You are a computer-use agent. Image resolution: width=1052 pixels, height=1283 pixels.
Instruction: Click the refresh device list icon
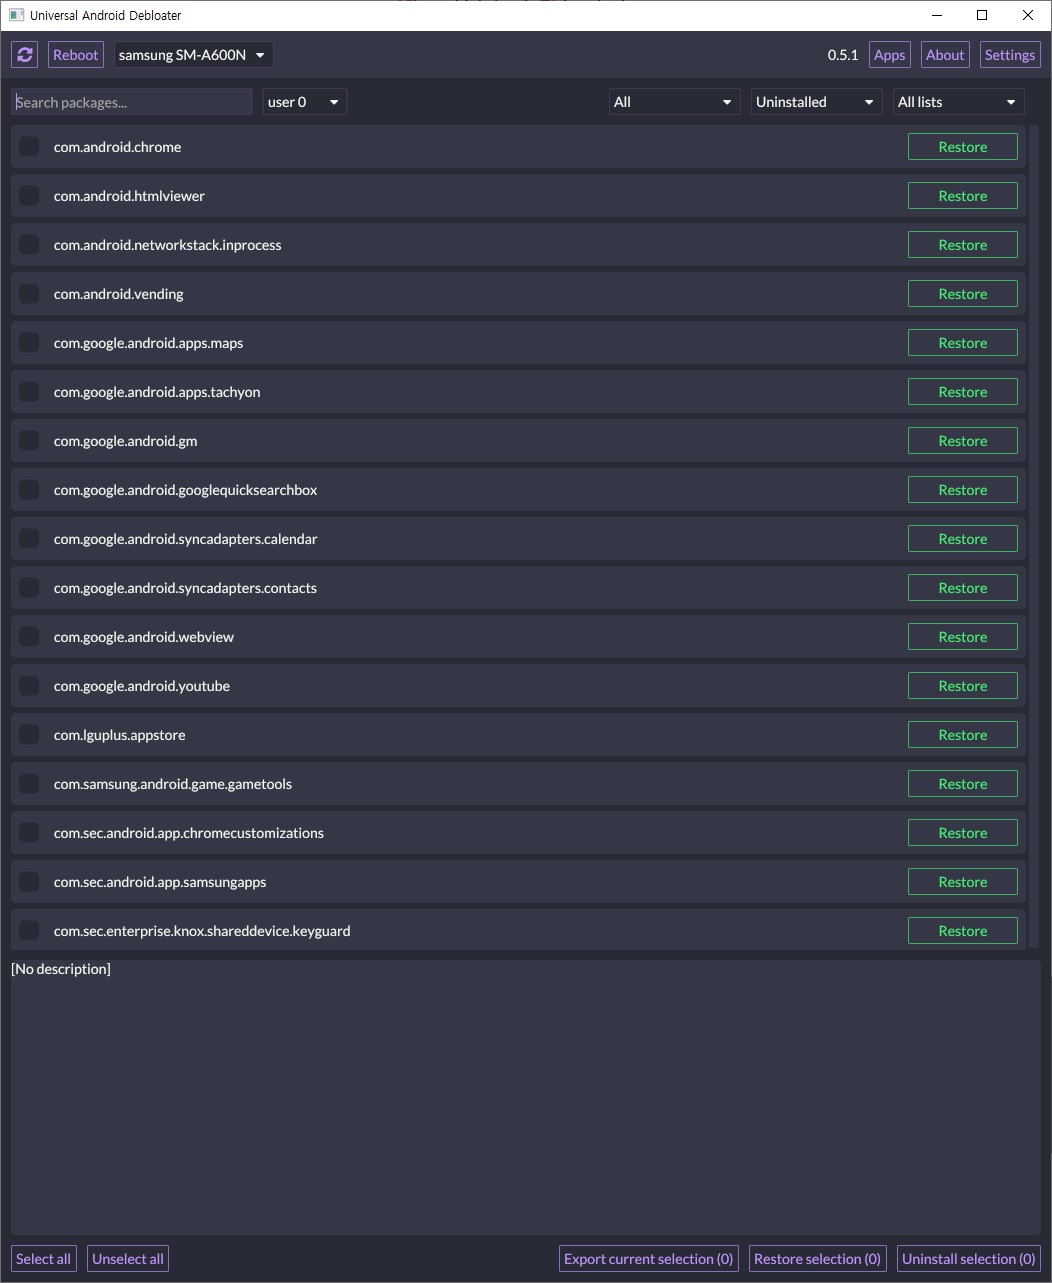[x=25, y=55]
